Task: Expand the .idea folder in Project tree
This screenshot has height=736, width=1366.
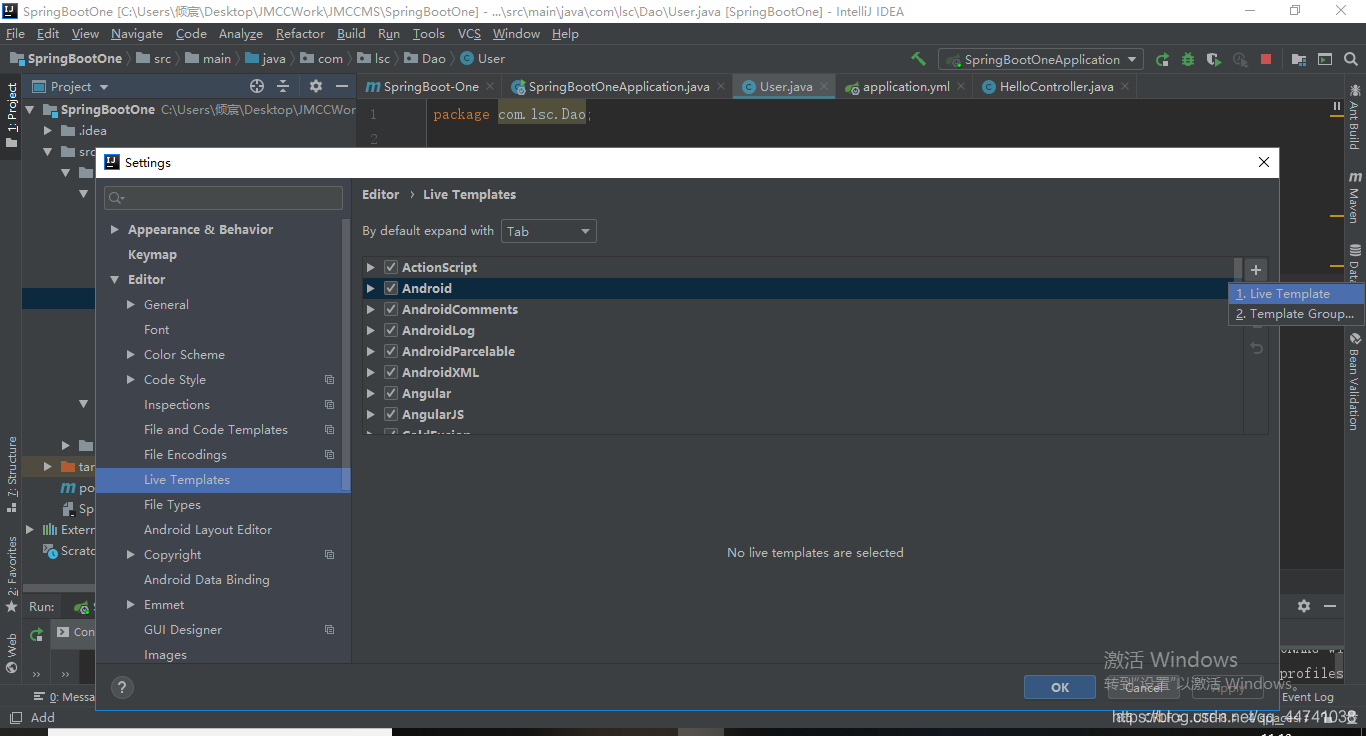Action: [x=48, y=130]
